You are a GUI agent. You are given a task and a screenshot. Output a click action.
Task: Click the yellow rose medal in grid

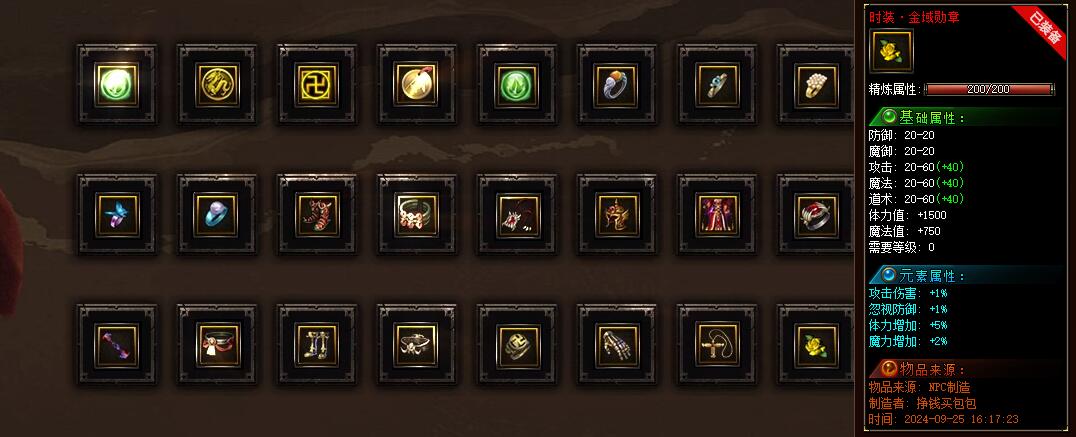(x=817, y=345)
